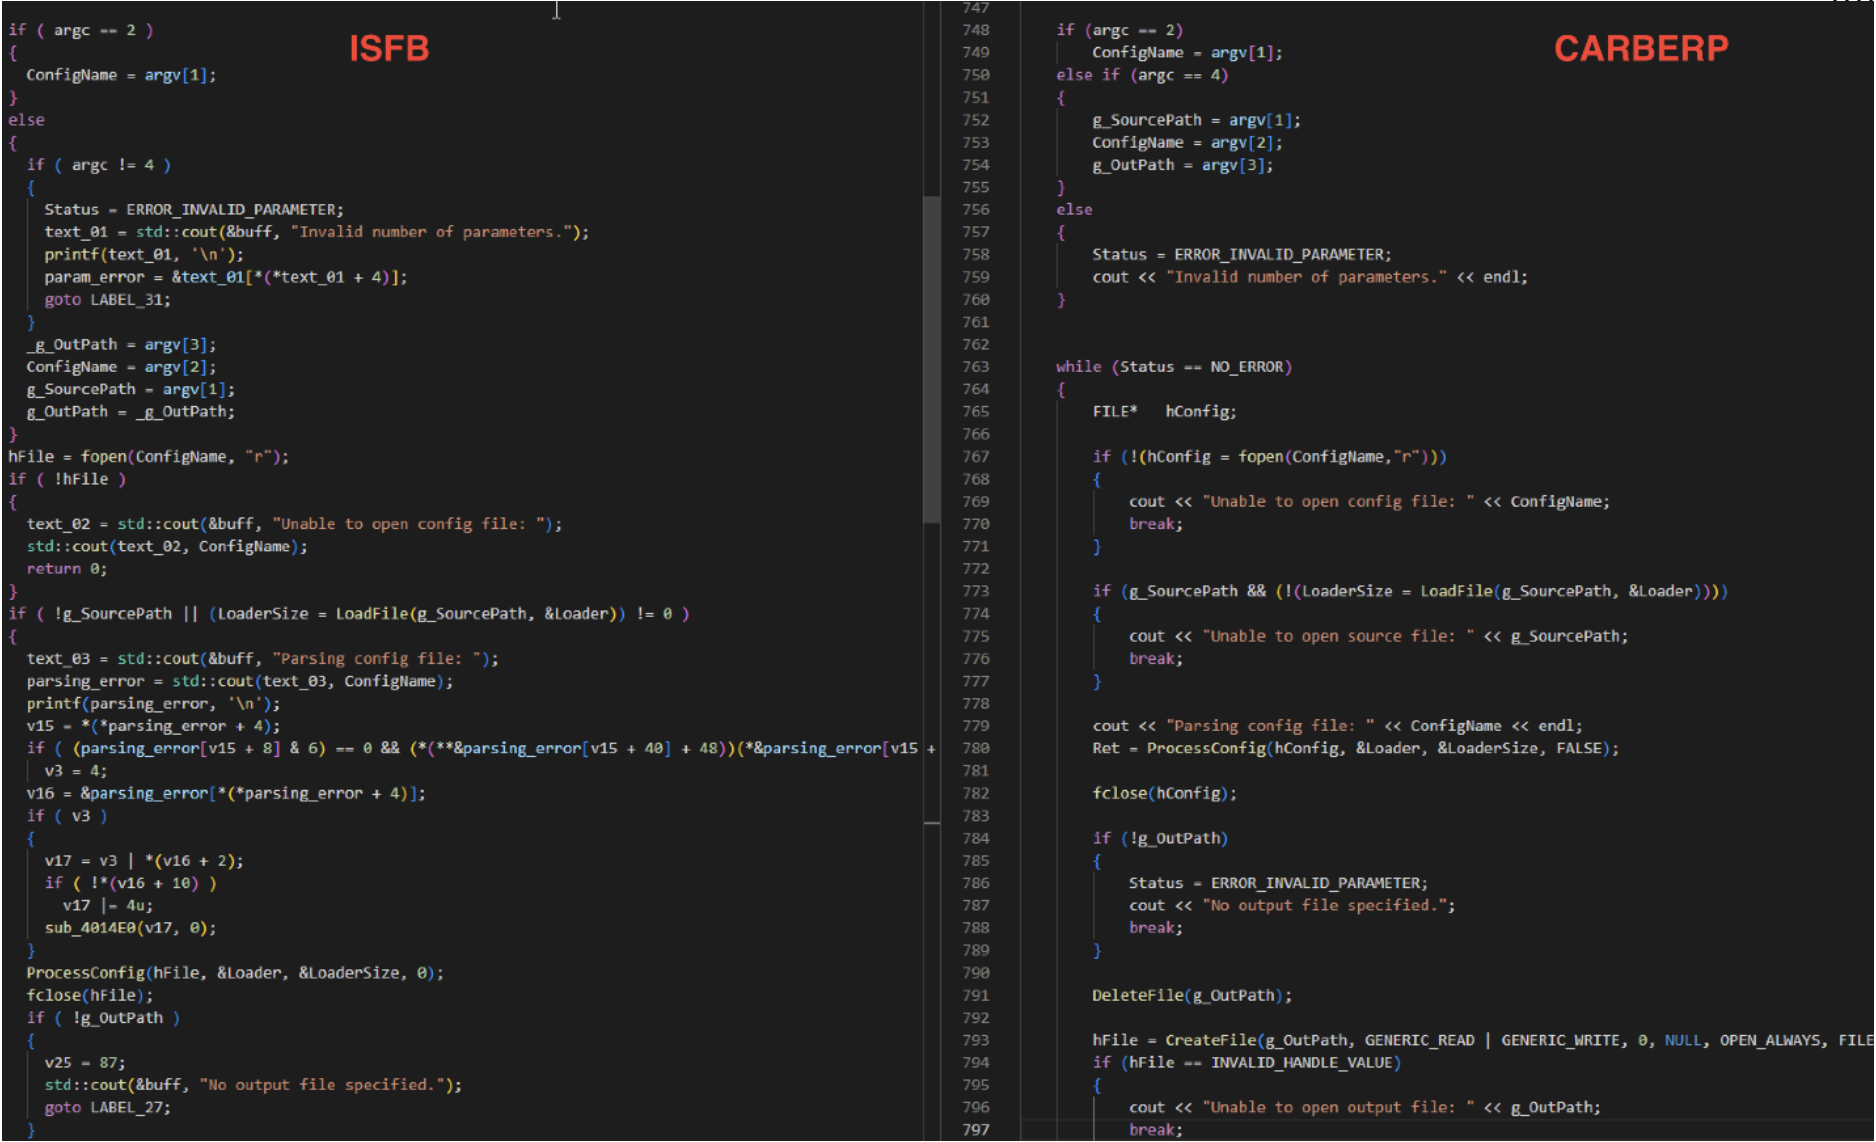
Task: Click the 'text_02 = std::cout' line
Action: pyautogui.click(x=295, y=524)
